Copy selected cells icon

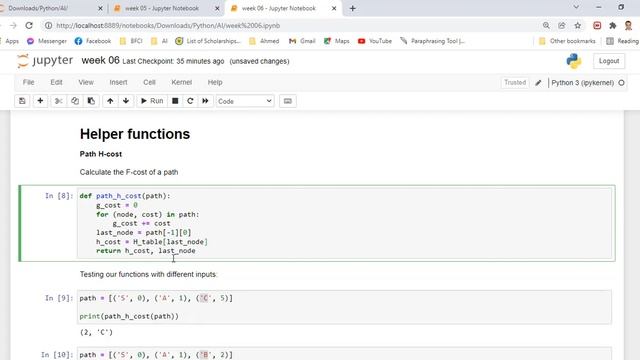[x=75, y=101]
